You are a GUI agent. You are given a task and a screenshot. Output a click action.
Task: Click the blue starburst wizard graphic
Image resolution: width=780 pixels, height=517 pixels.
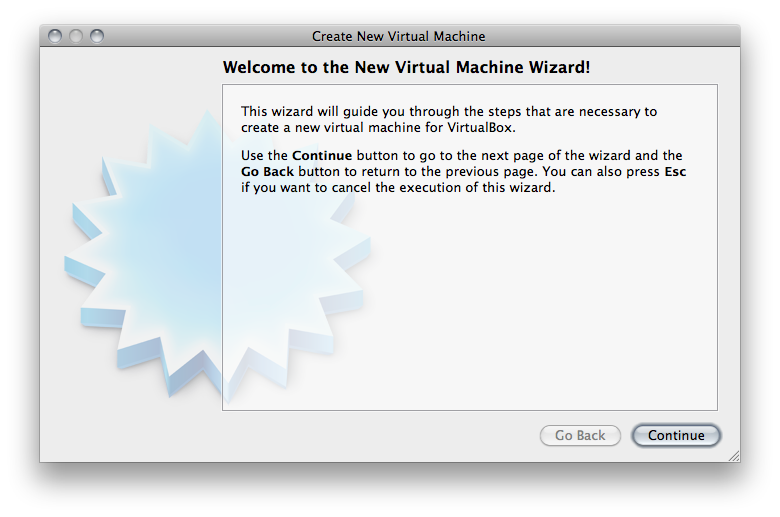pos(150,260)
